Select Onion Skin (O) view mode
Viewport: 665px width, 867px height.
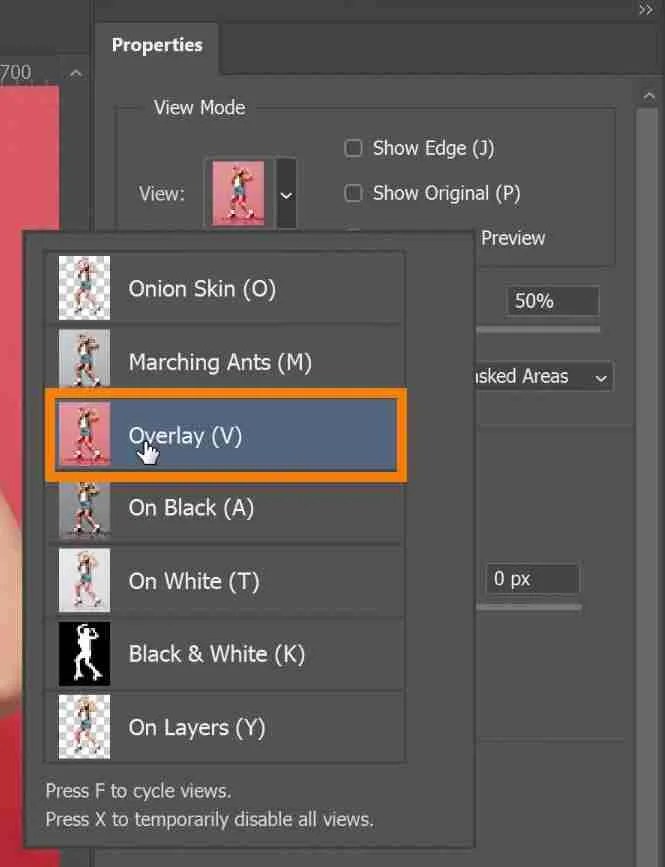224,288
